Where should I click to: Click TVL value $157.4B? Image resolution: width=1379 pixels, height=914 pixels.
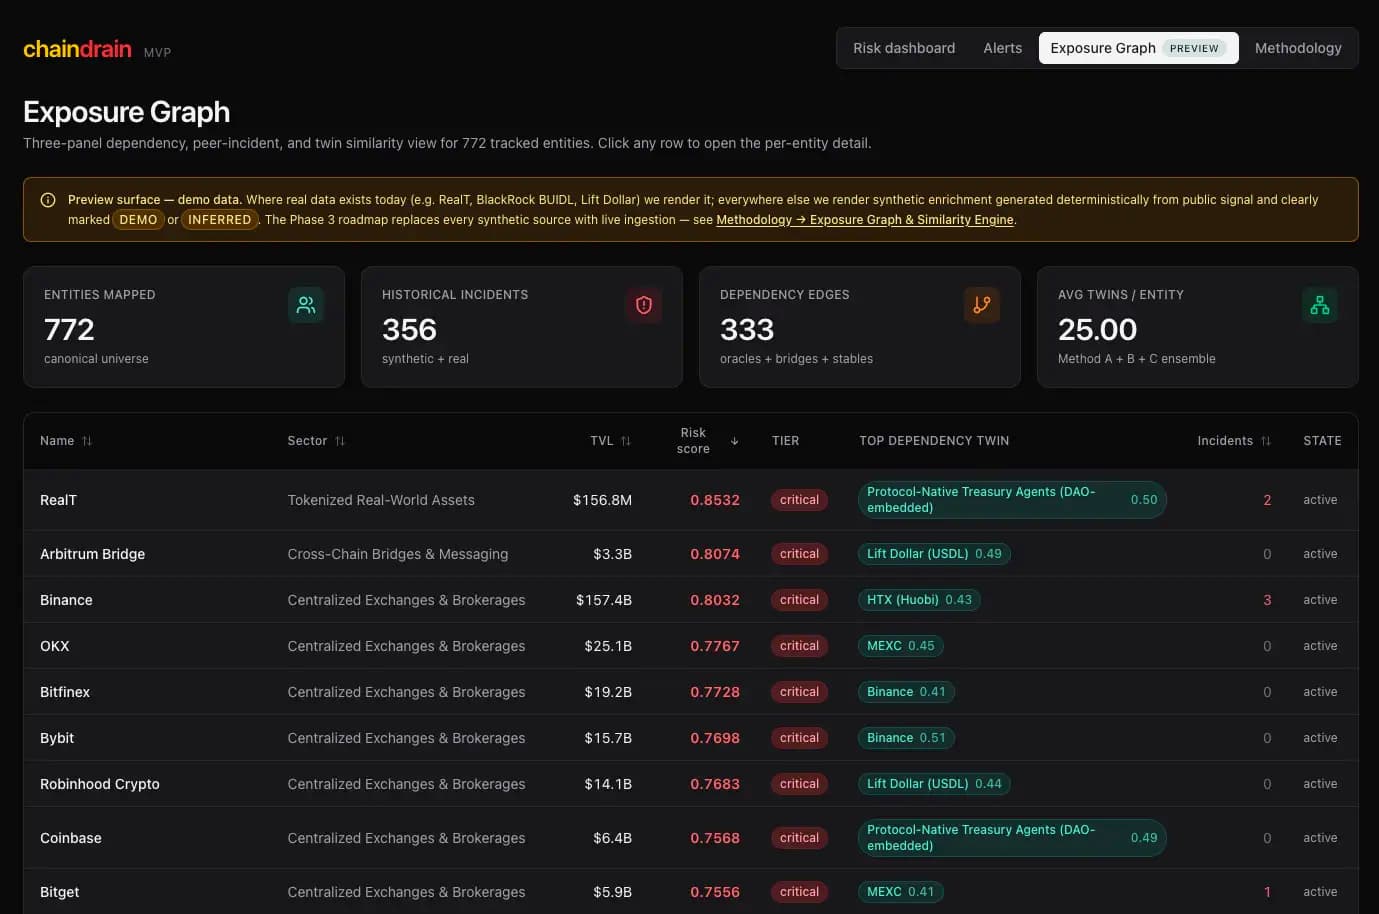(x=604, y=600)
